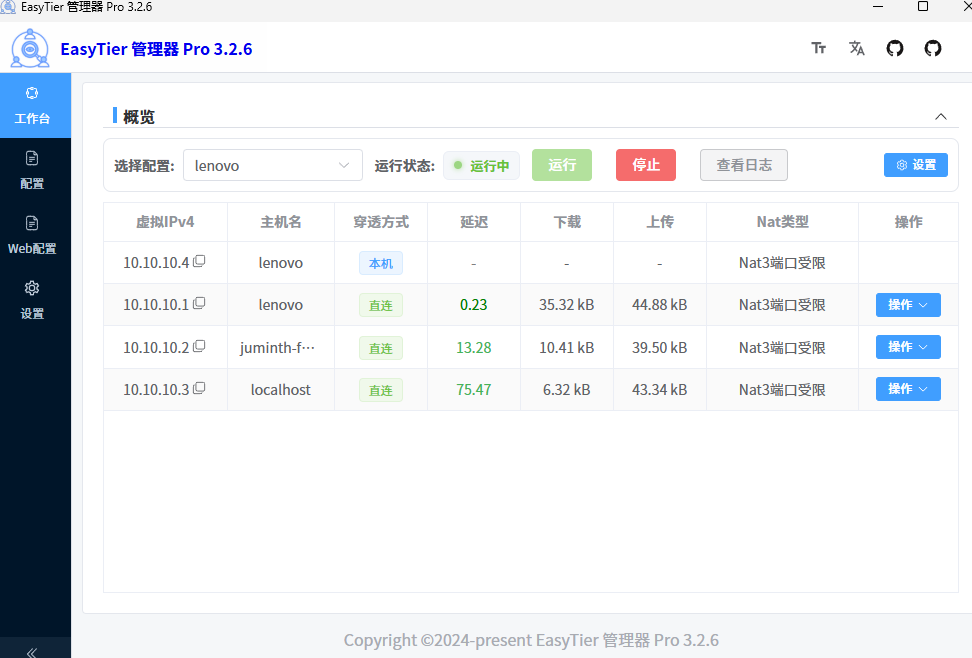Click the EasyTier logo in the top left

(x=30, y=47)
